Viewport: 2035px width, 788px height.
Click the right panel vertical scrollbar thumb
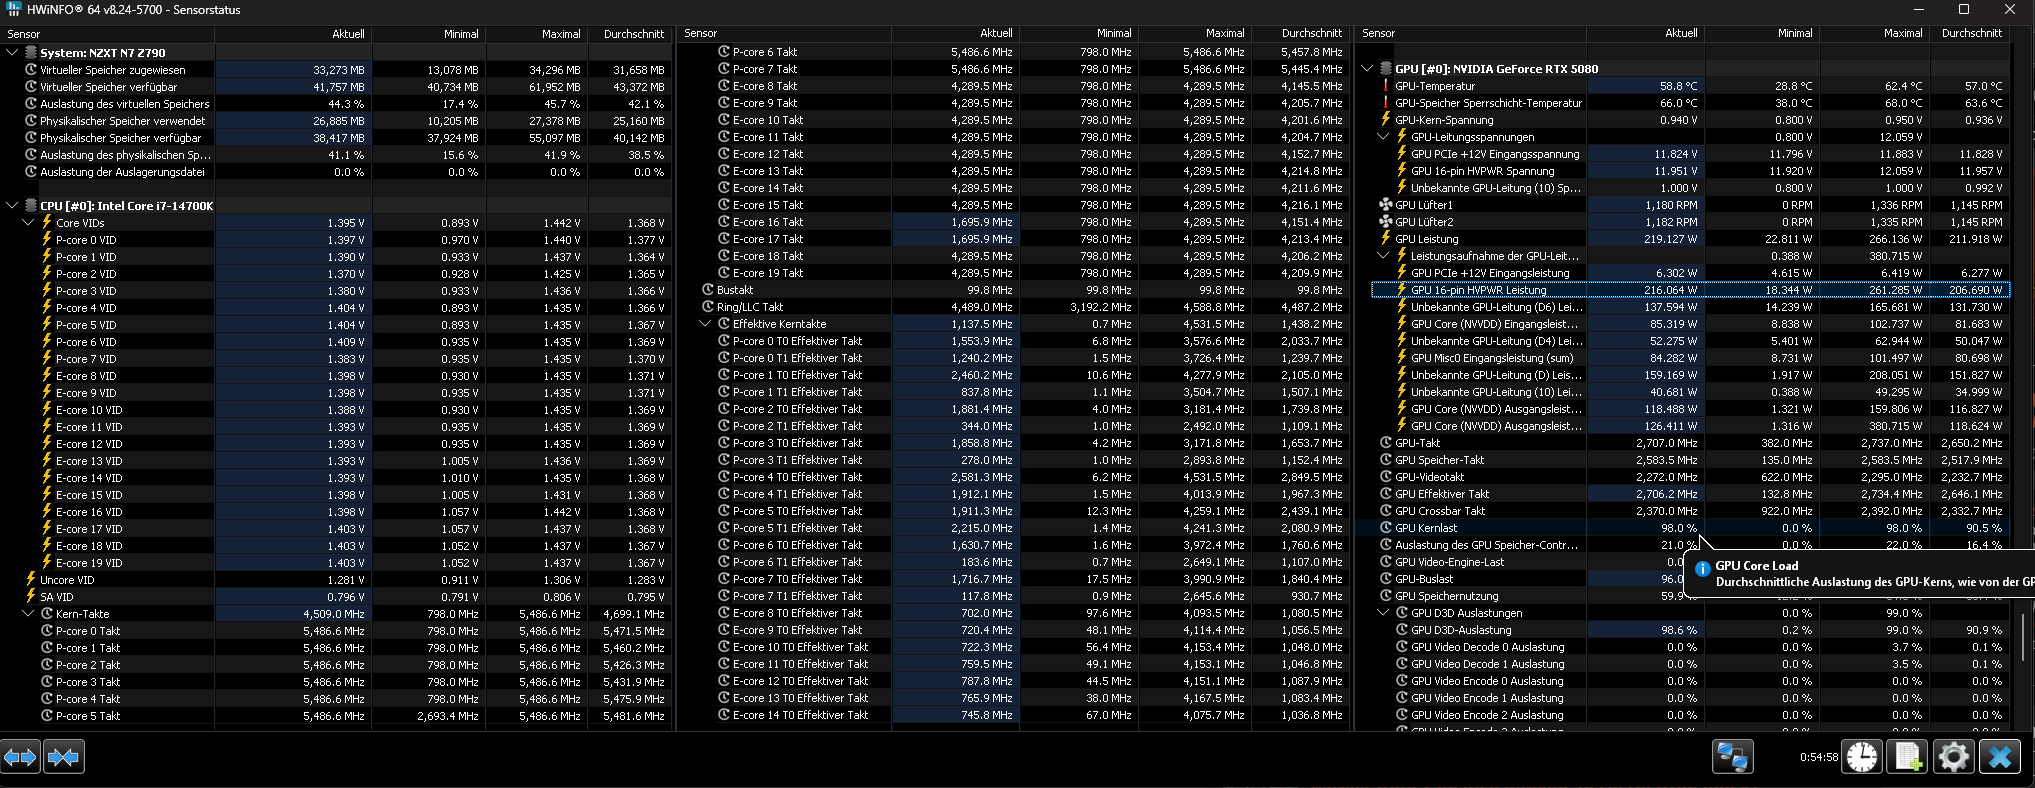click(x=2022, y=638)
